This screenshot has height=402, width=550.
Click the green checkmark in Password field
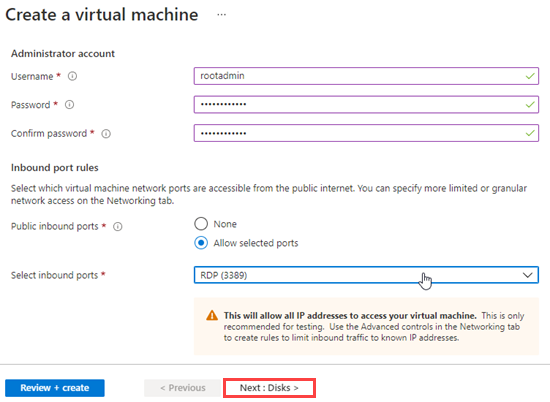click(530, 104)
